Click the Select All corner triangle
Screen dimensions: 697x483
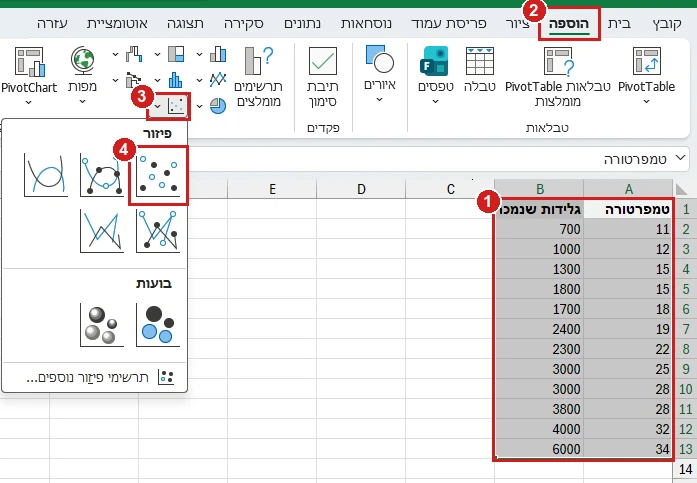(x=681, y=189)
